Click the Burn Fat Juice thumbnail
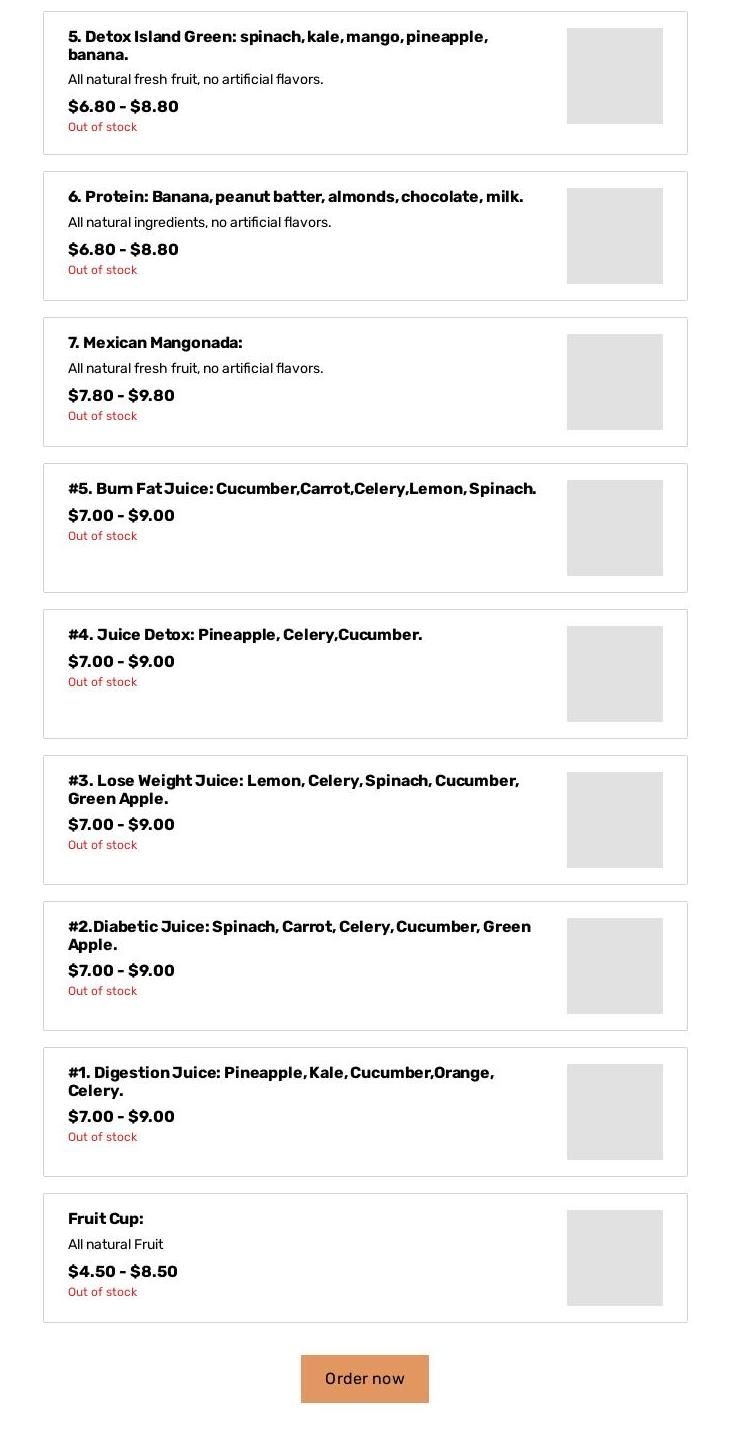The width and height of the screenshot is (730, 1436). click(x=614, y=528)
